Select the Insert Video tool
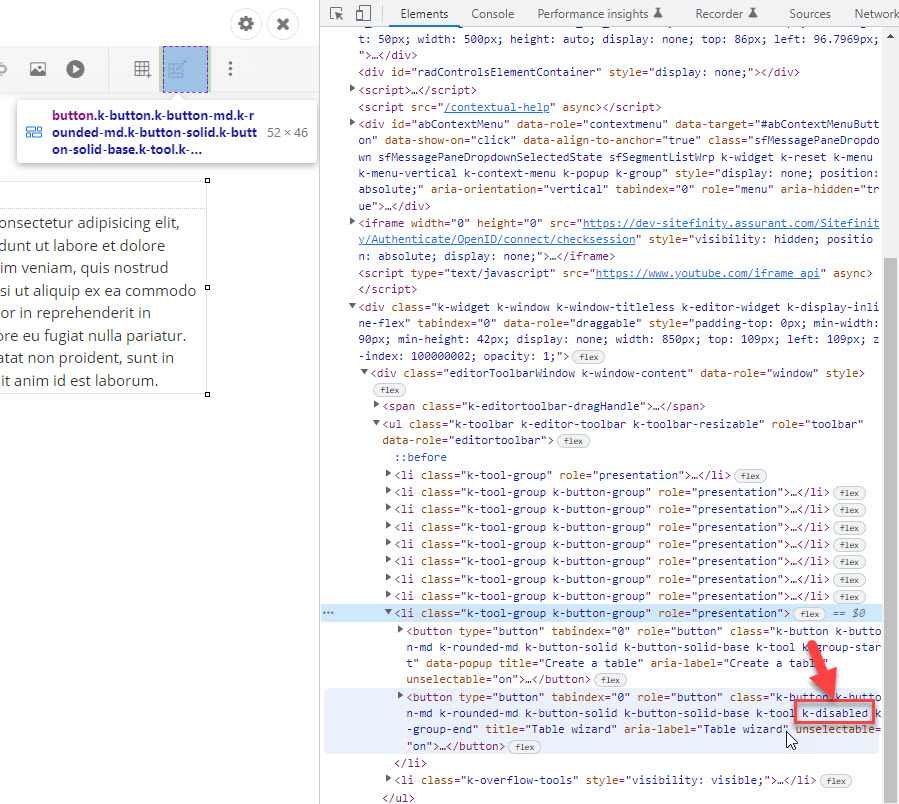899x804 pixels. coord(75,69)
